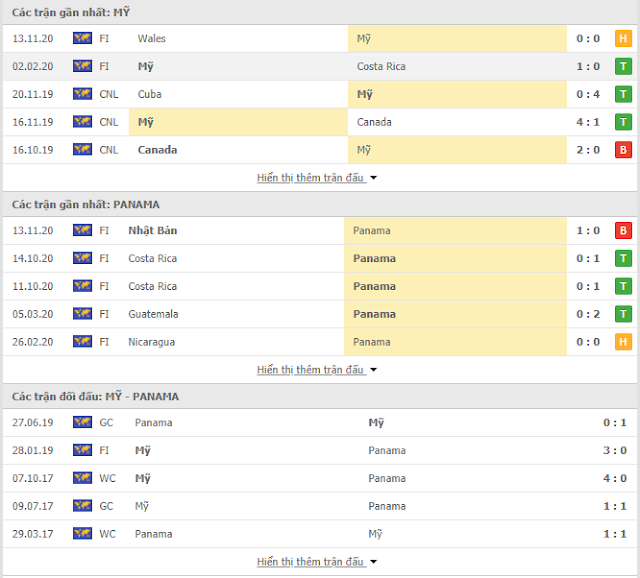640x578 pixels.
Task: Click the green T badge for Guatemala vs Panama
Action: 623,314
